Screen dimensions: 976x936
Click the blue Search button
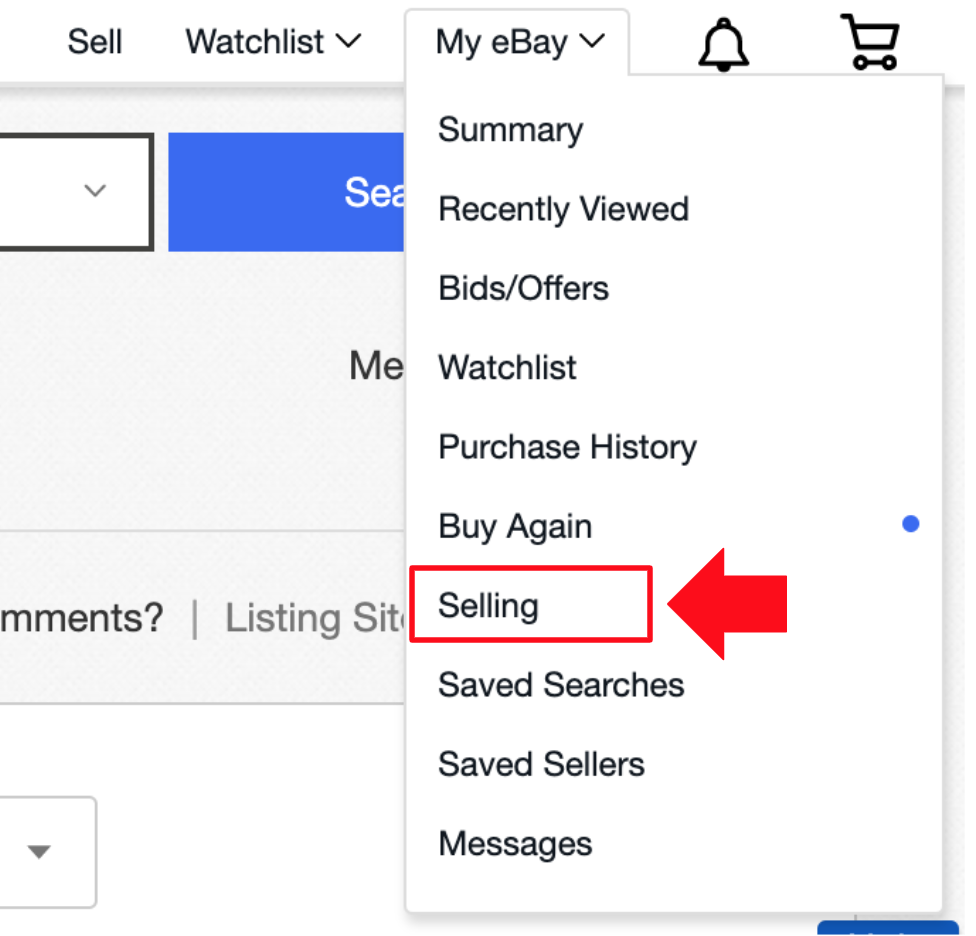click(x=286, y=192)
